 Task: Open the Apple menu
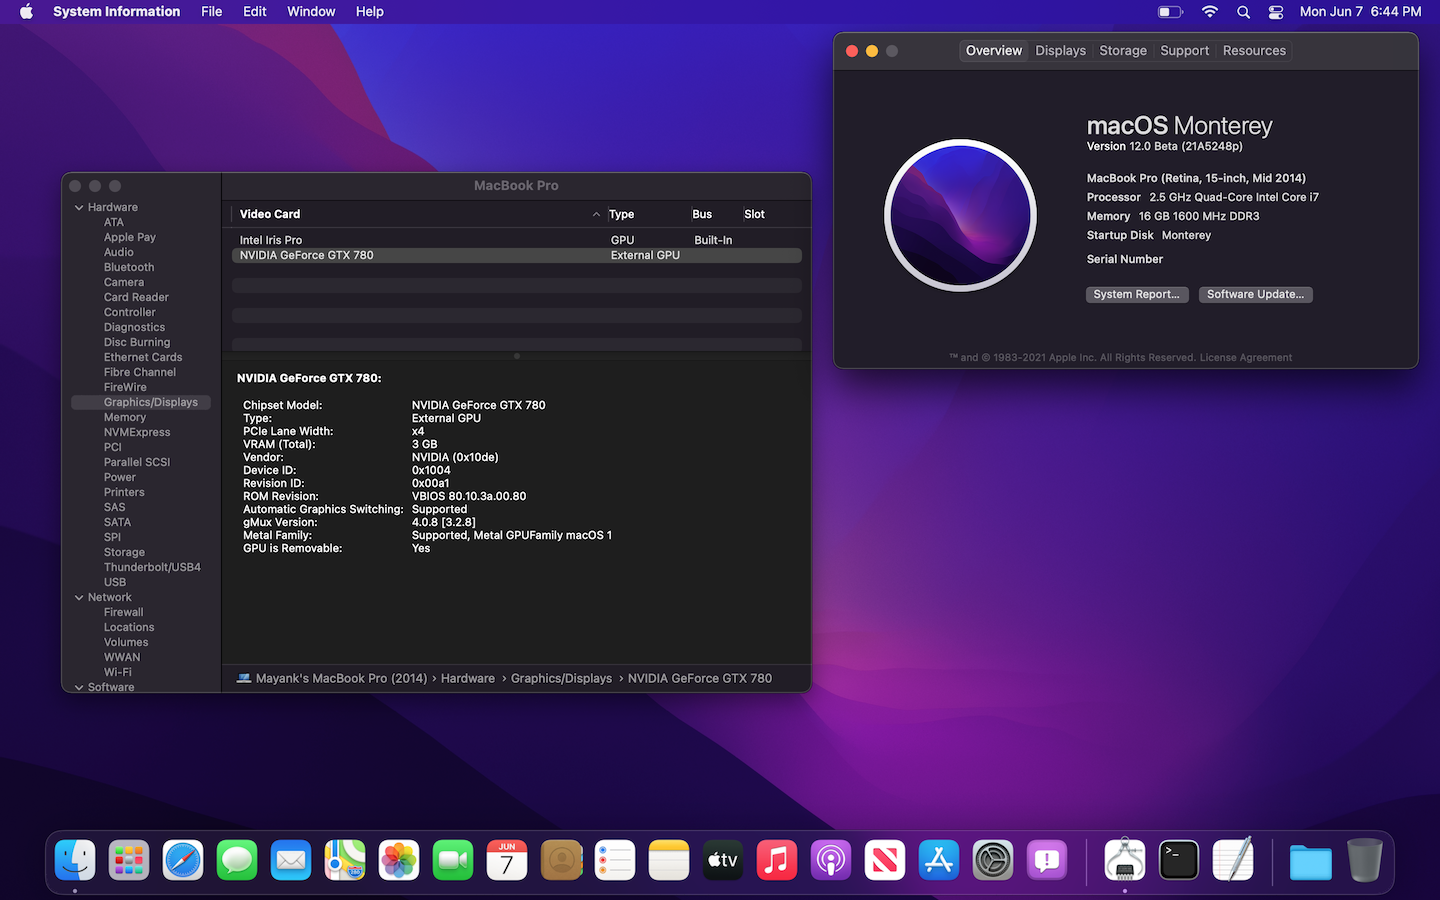27,12
